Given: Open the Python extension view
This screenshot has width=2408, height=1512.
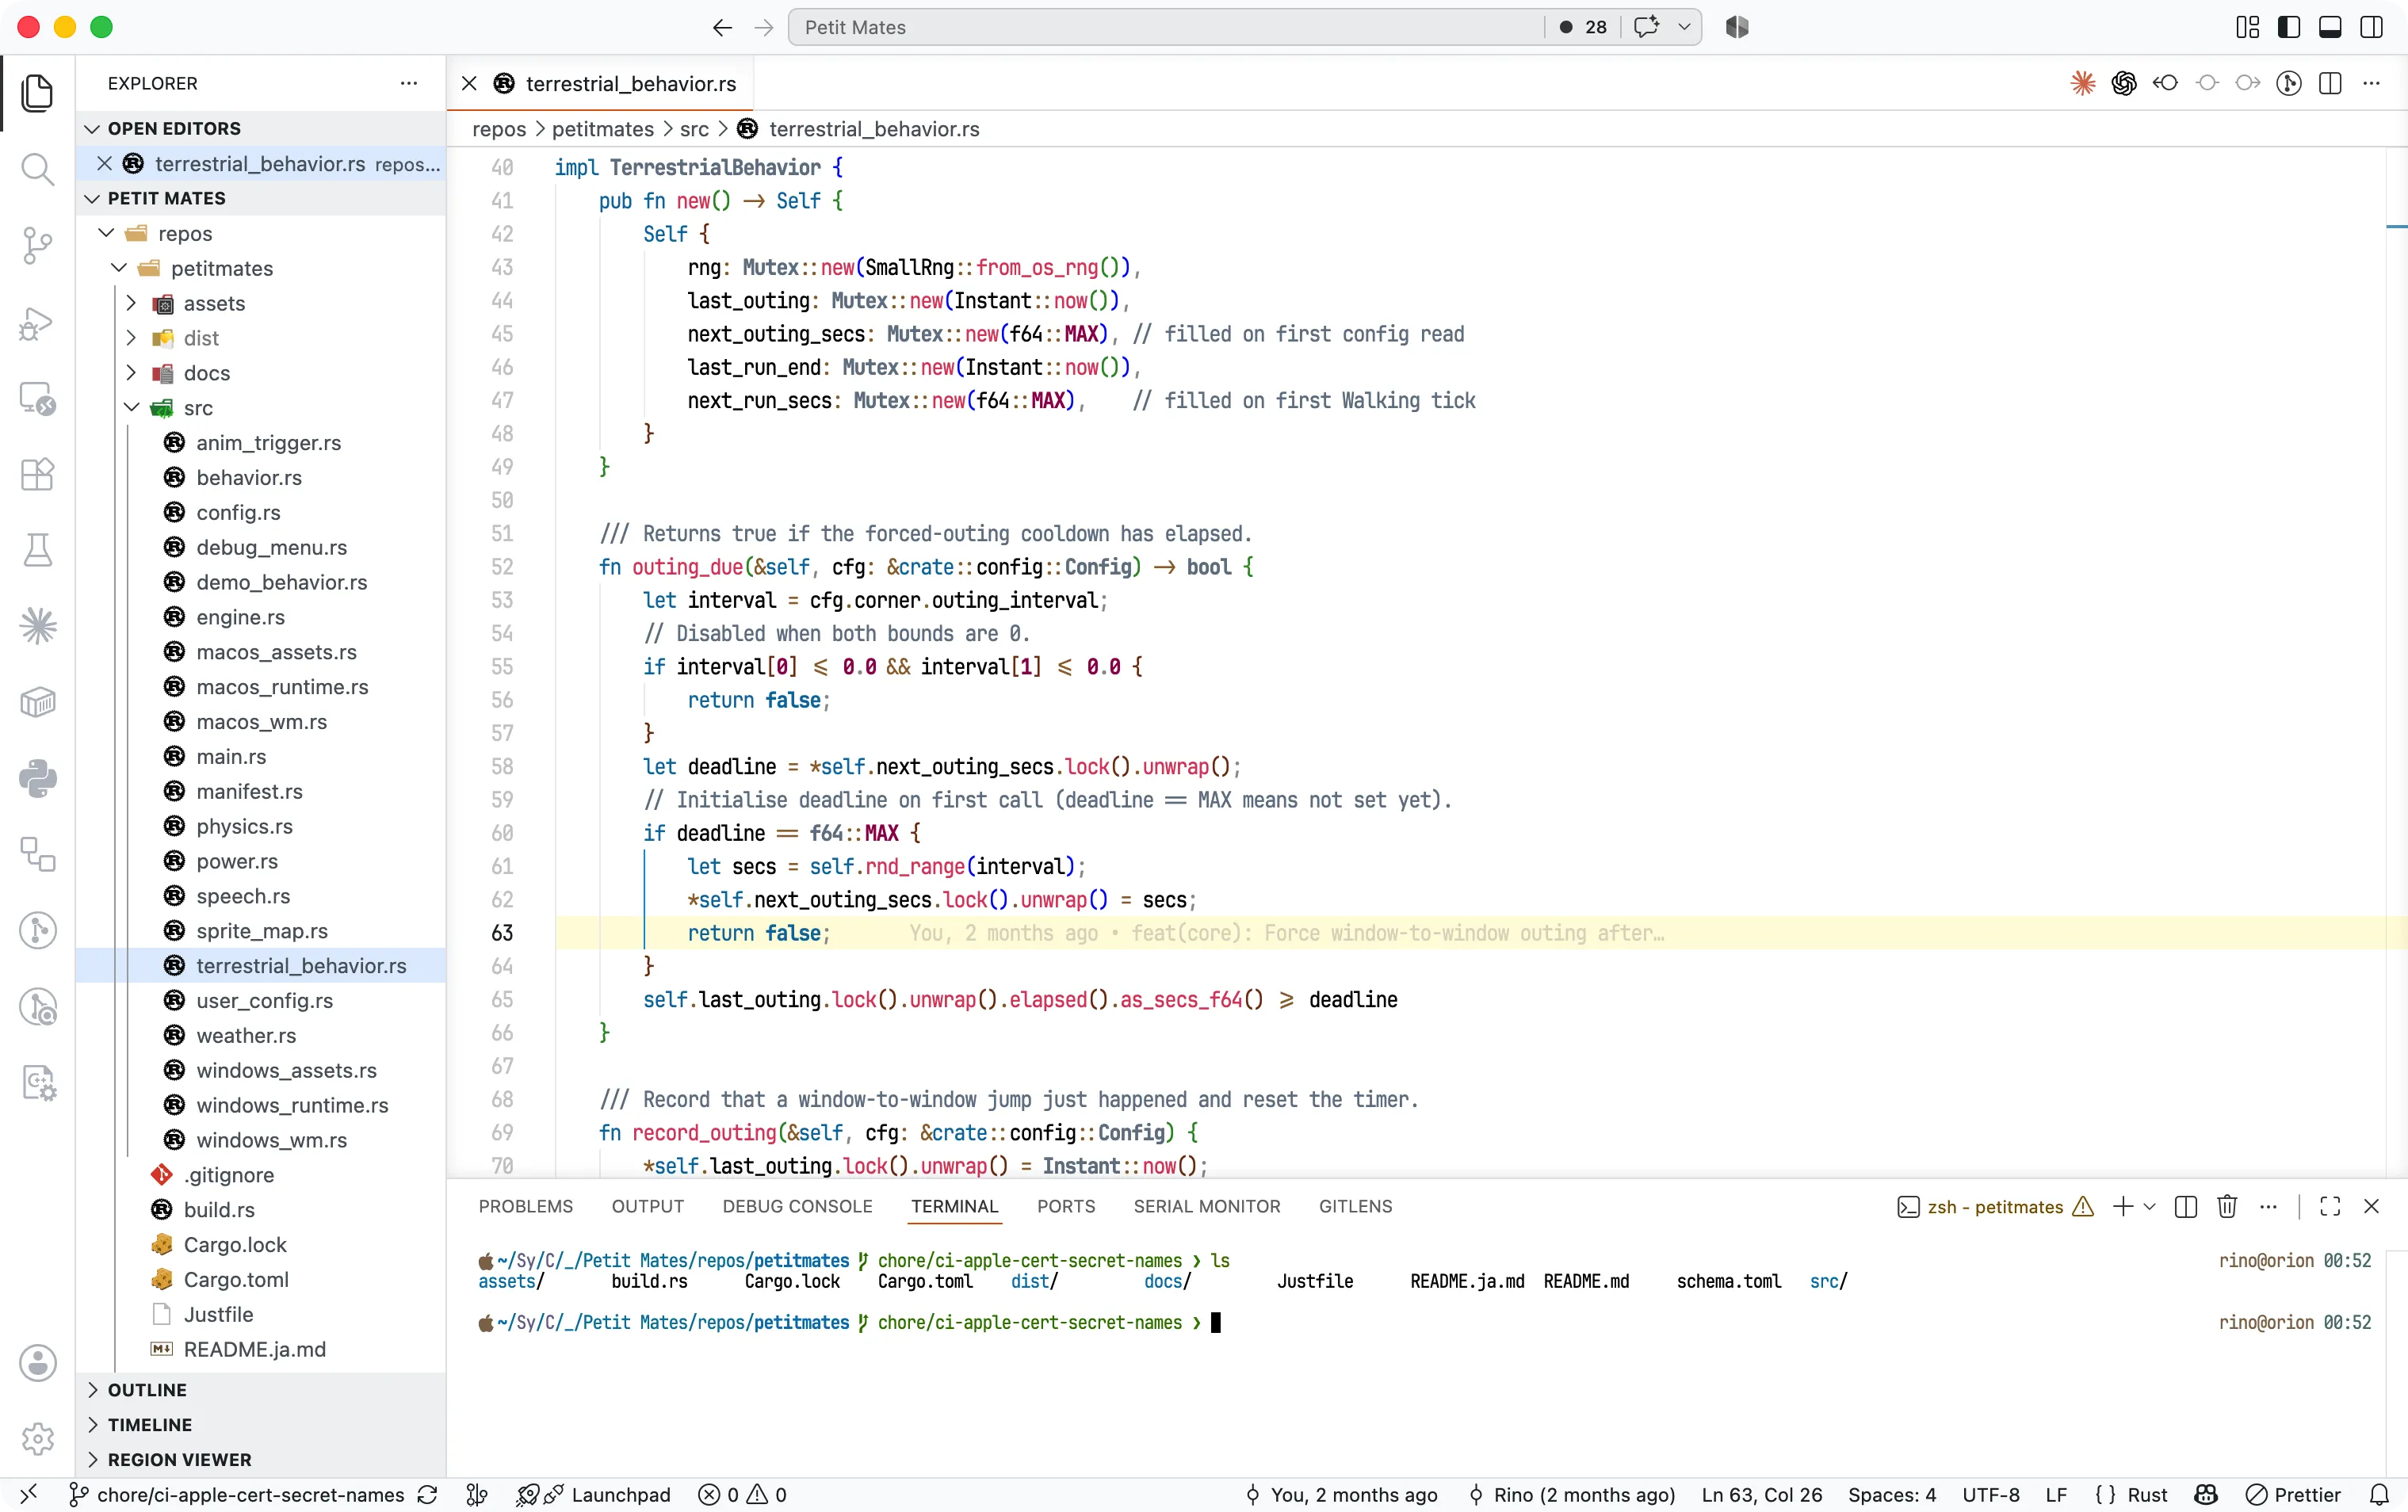Looking at the screenshot, I should pos(37,778).
